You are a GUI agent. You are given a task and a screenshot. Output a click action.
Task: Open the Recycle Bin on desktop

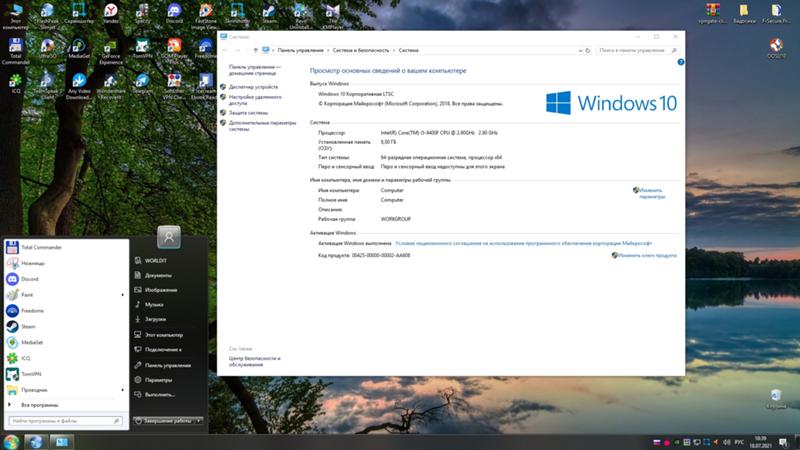[x=776, y=399]
